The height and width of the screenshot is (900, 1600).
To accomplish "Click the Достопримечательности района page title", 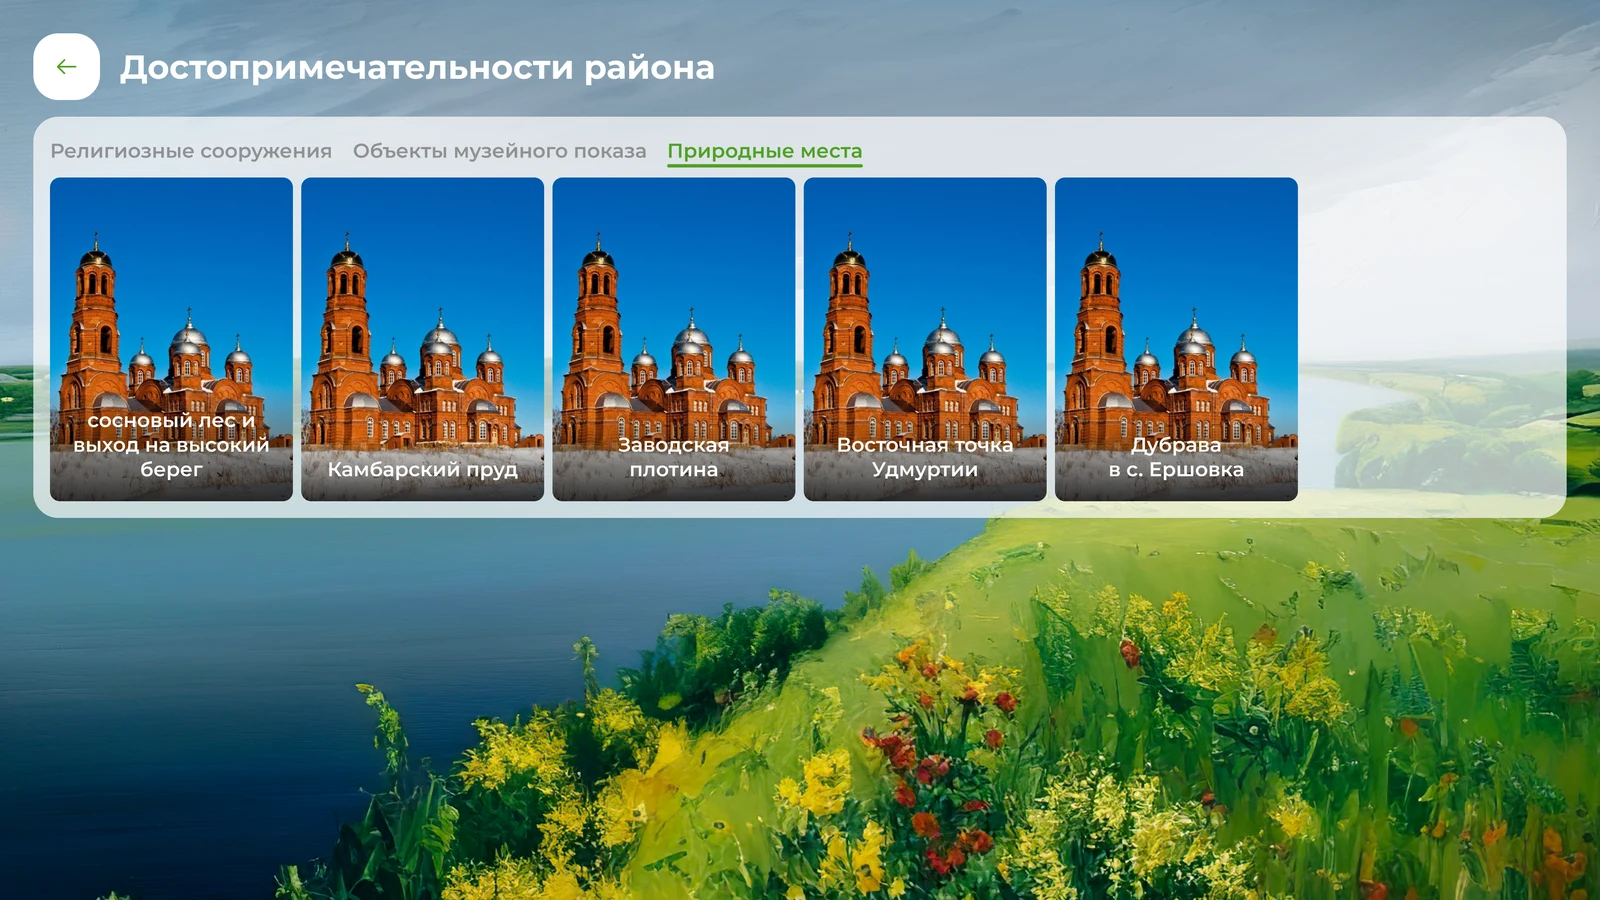I will point(417,68).
